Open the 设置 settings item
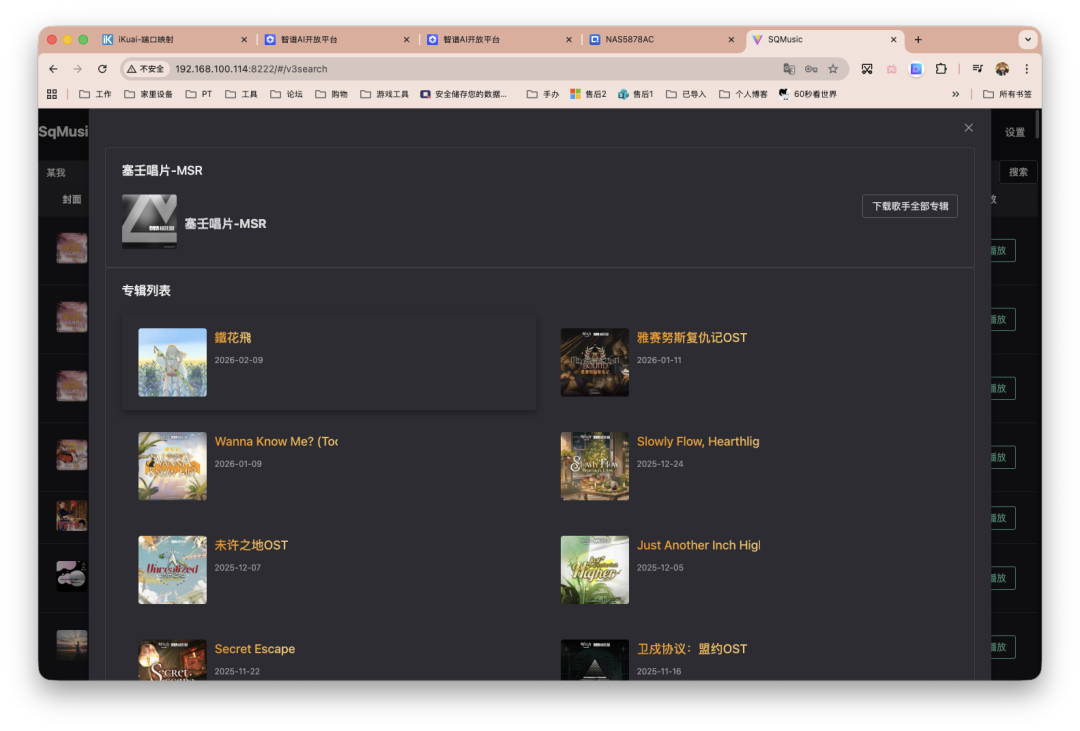 (x=1016, y=131)
